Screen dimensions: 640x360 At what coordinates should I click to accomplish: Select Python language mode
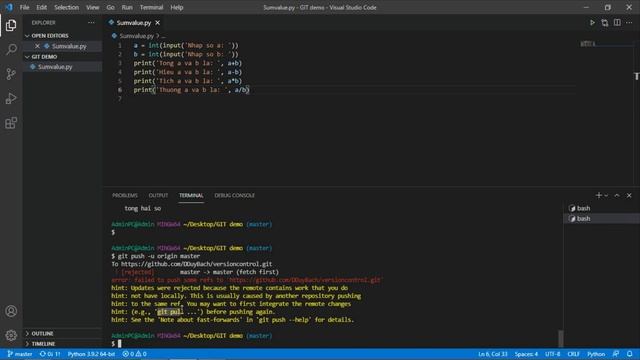(596, 354)
